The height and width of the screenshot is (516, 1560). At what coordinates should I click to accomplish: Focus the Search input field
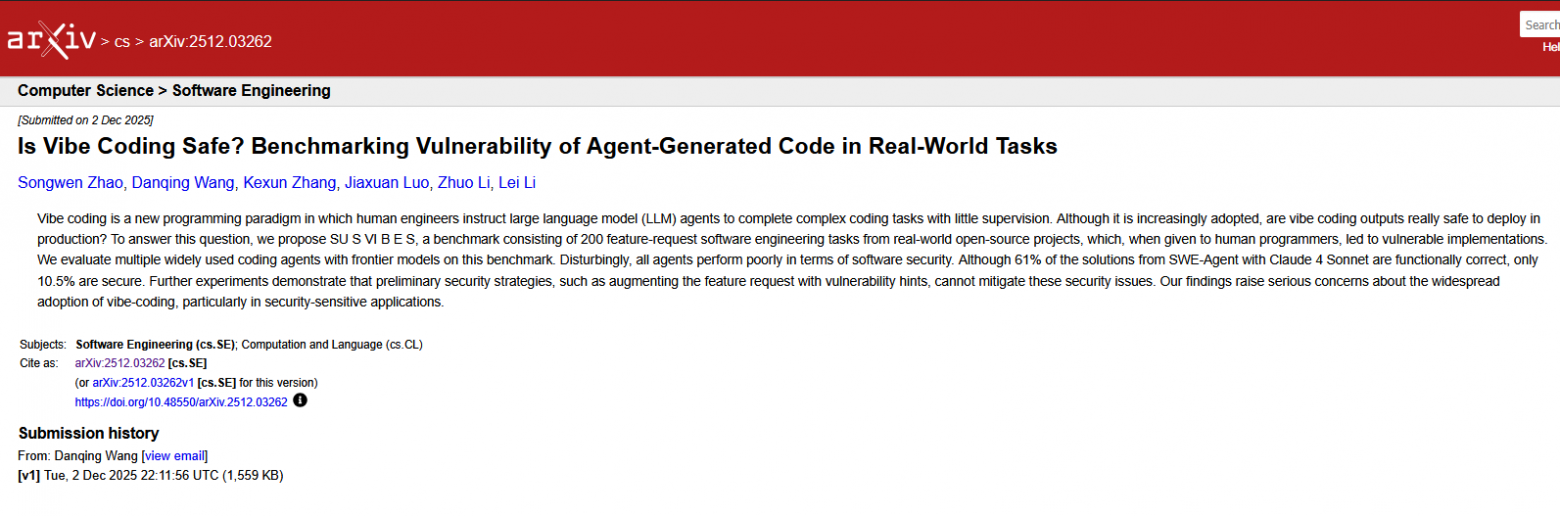point(1541,25)
